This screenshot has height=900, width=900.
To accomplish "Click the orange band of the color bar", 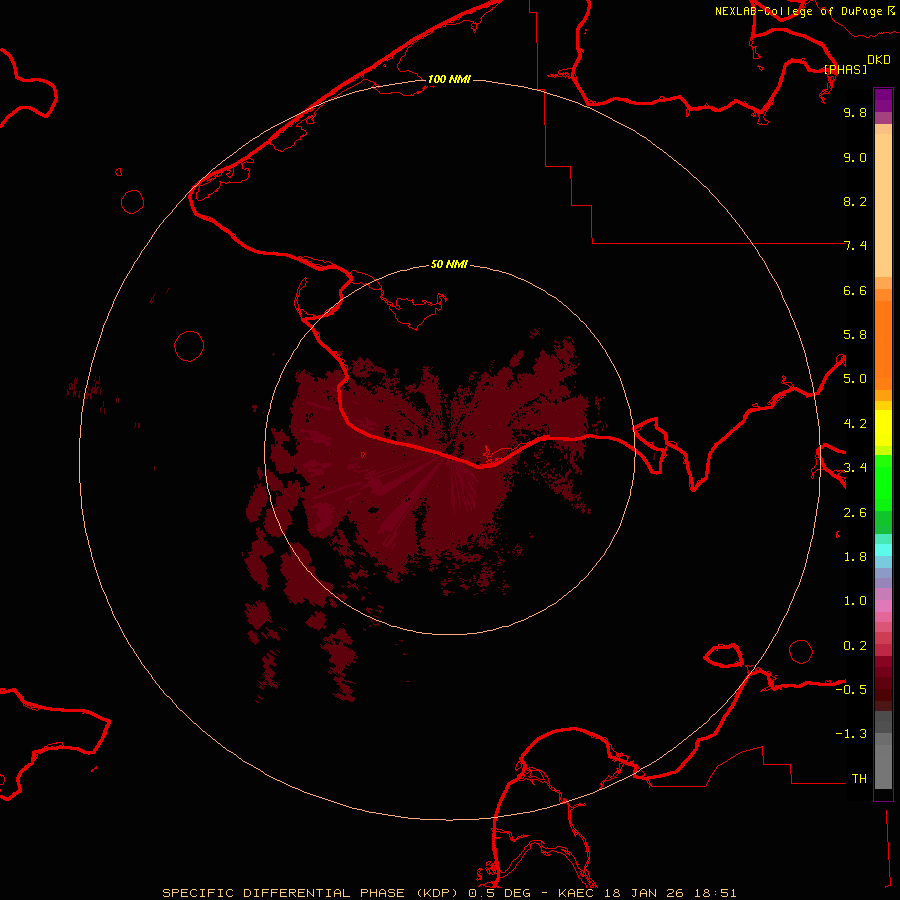I will click(883, 344).
